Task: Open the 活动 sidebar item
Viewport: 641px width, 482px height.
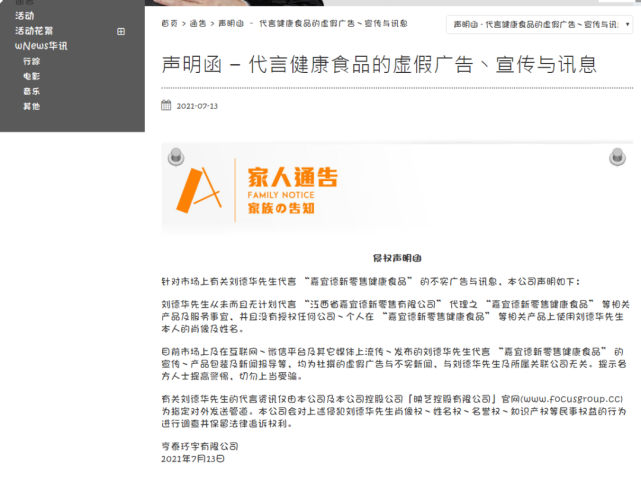Action: coord(25,16)
